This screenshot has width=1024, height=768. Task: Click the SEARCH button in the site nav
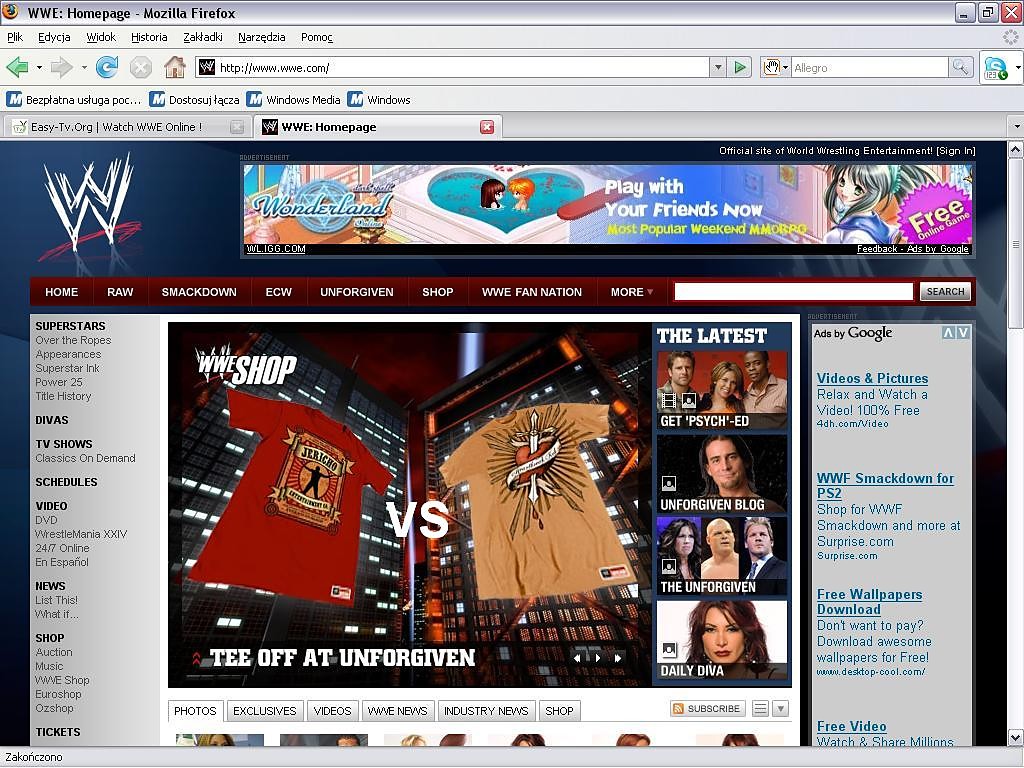[945, 291]
